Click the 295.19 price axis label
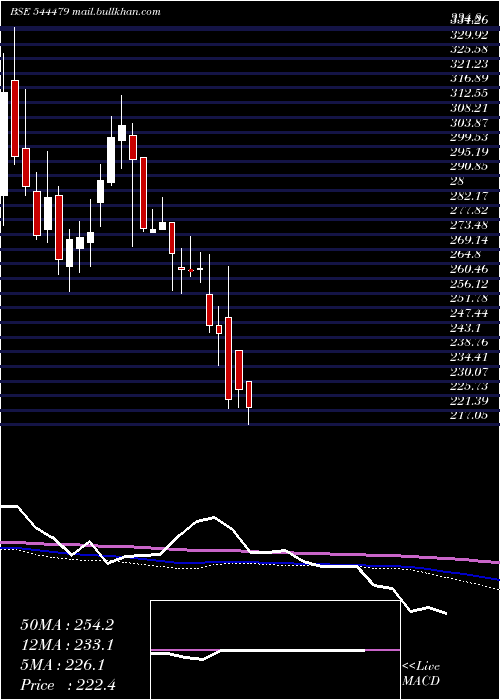This screenshot has height=700, width=500. coord(468,152)
